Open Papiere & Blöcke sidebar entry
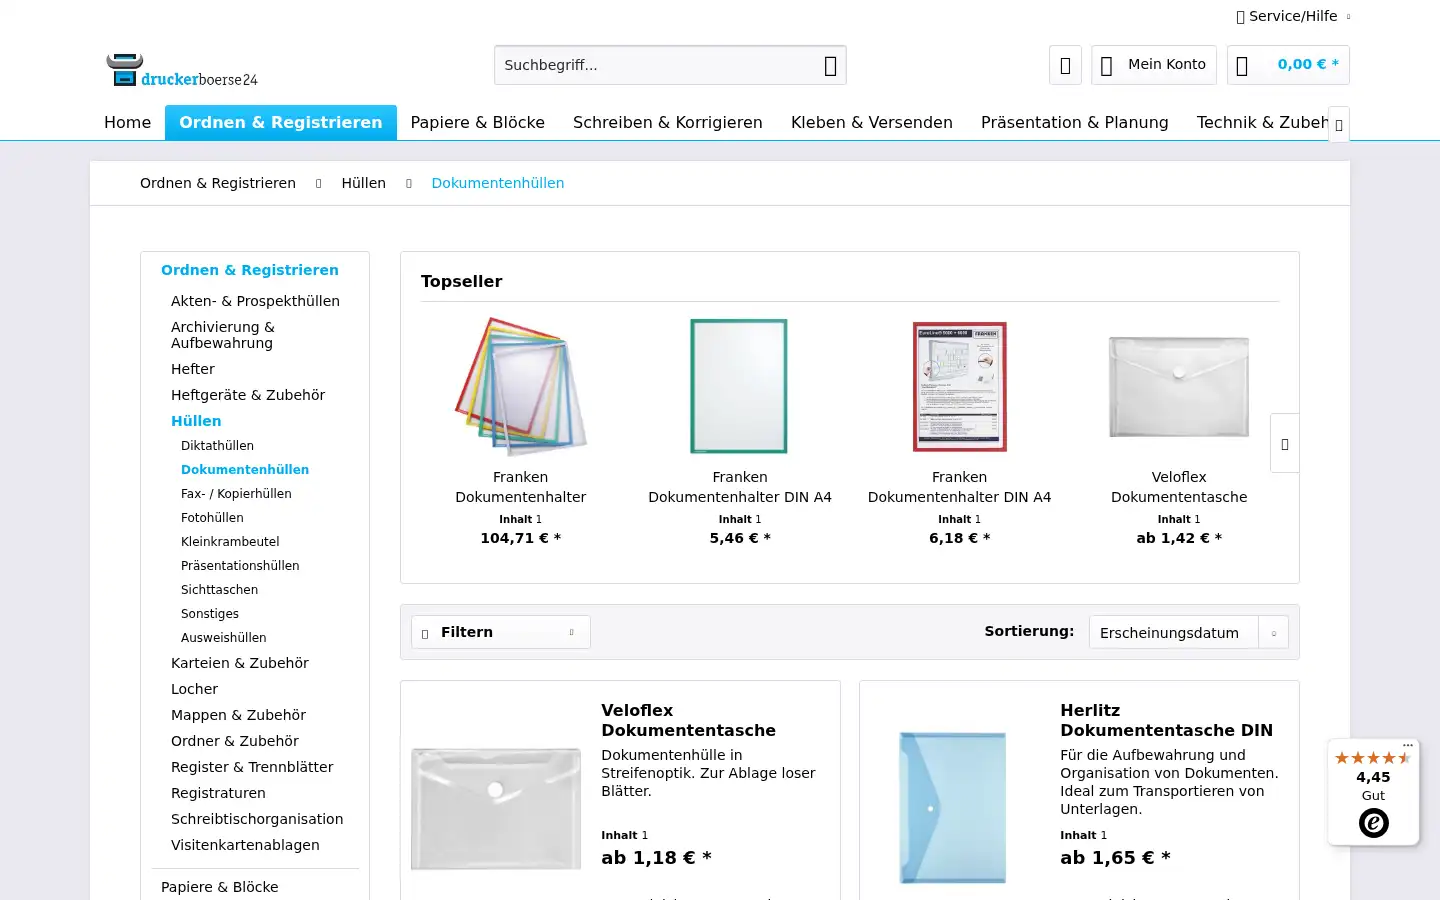The height and width of the screenshot is (900, 1440). (220, 887)
